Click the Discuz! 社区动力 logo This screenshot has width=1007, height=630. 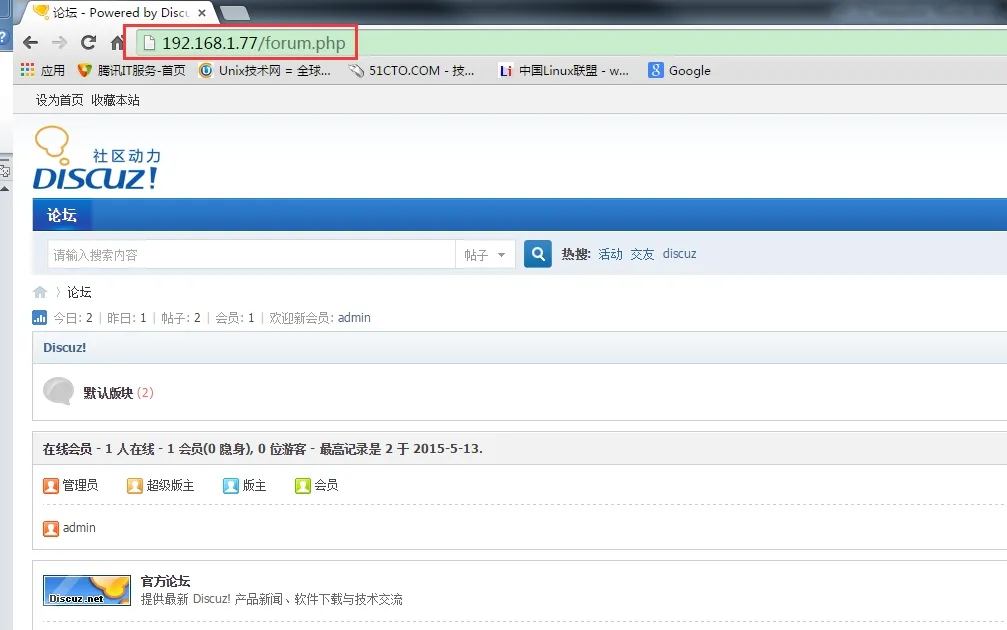[96, 158]
